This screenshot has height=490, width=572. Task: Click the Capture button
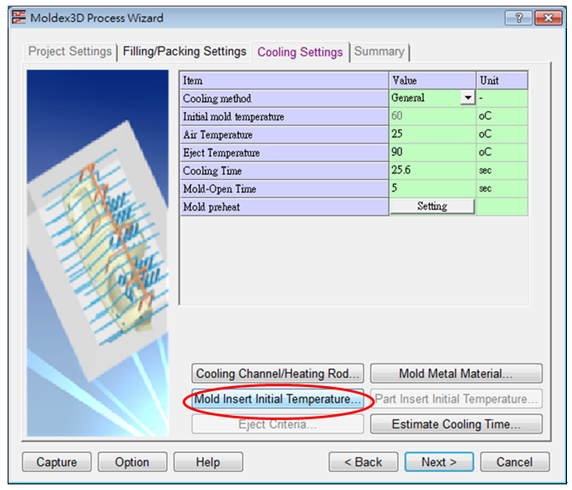[57, 462]
